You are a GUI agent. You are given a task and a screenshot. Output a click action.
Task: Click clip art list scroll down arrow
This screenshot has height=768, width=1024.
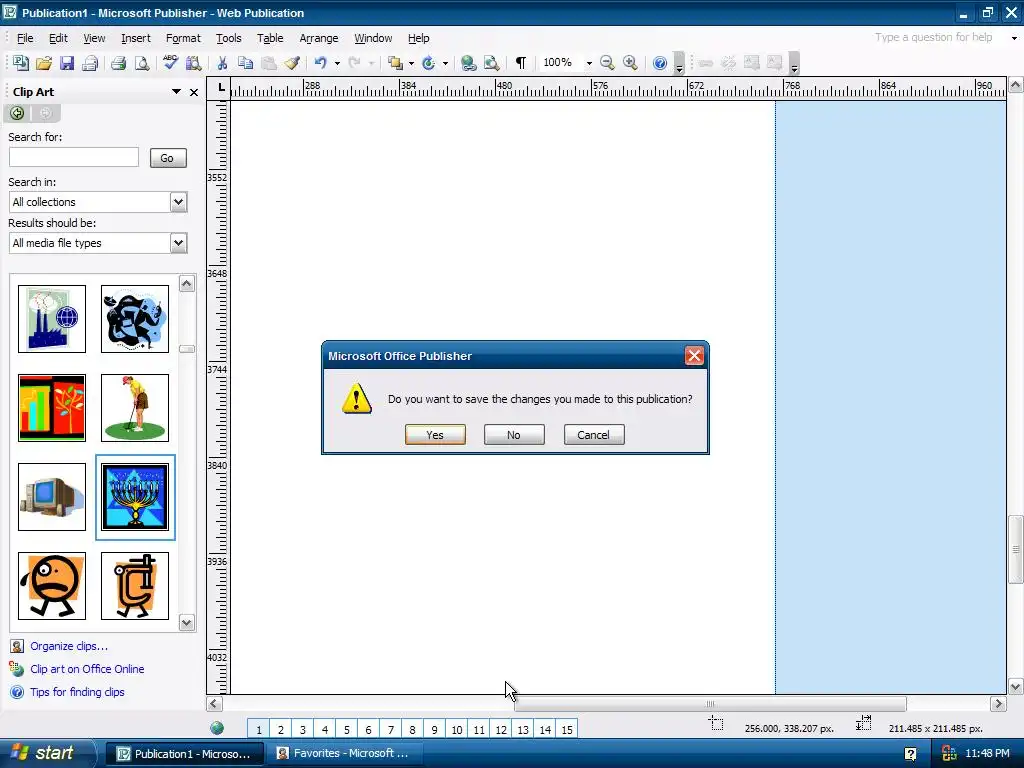click(x=187, y=622)
